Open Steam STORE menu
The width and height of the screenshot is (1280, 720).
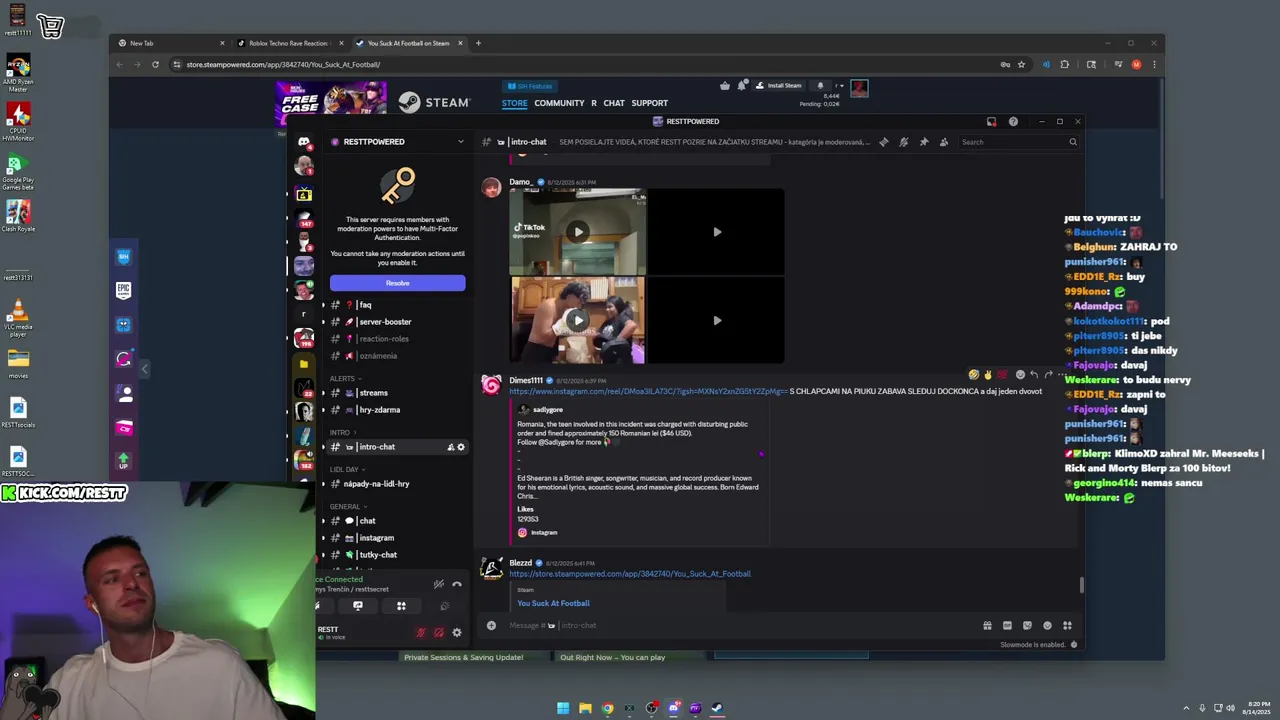point(515,103)
